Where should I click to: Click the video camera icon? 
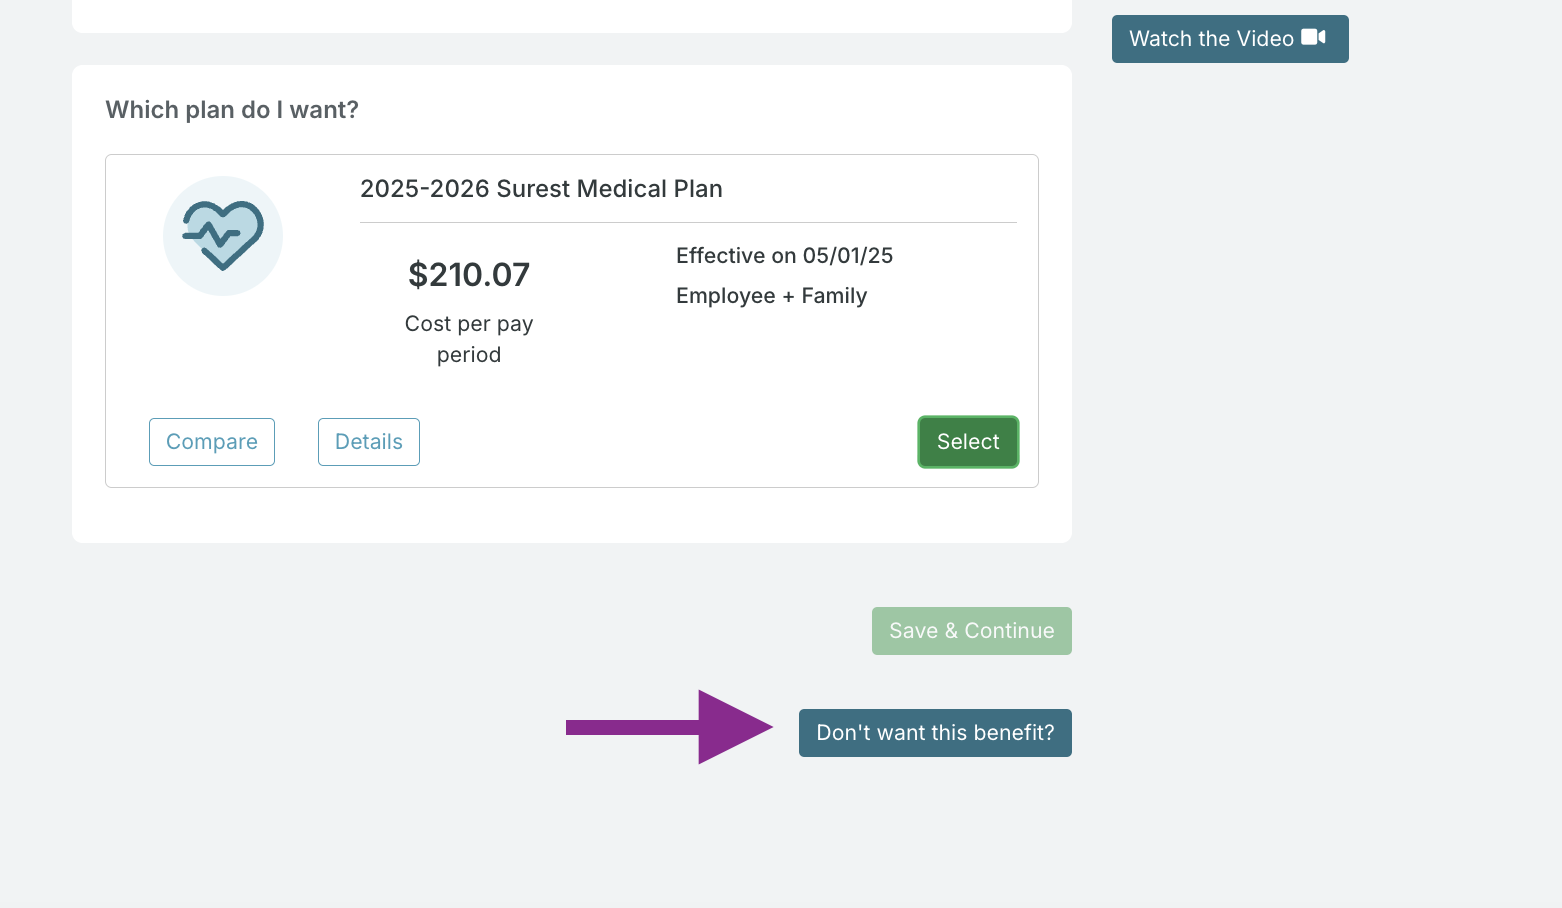coord(1313,38)
